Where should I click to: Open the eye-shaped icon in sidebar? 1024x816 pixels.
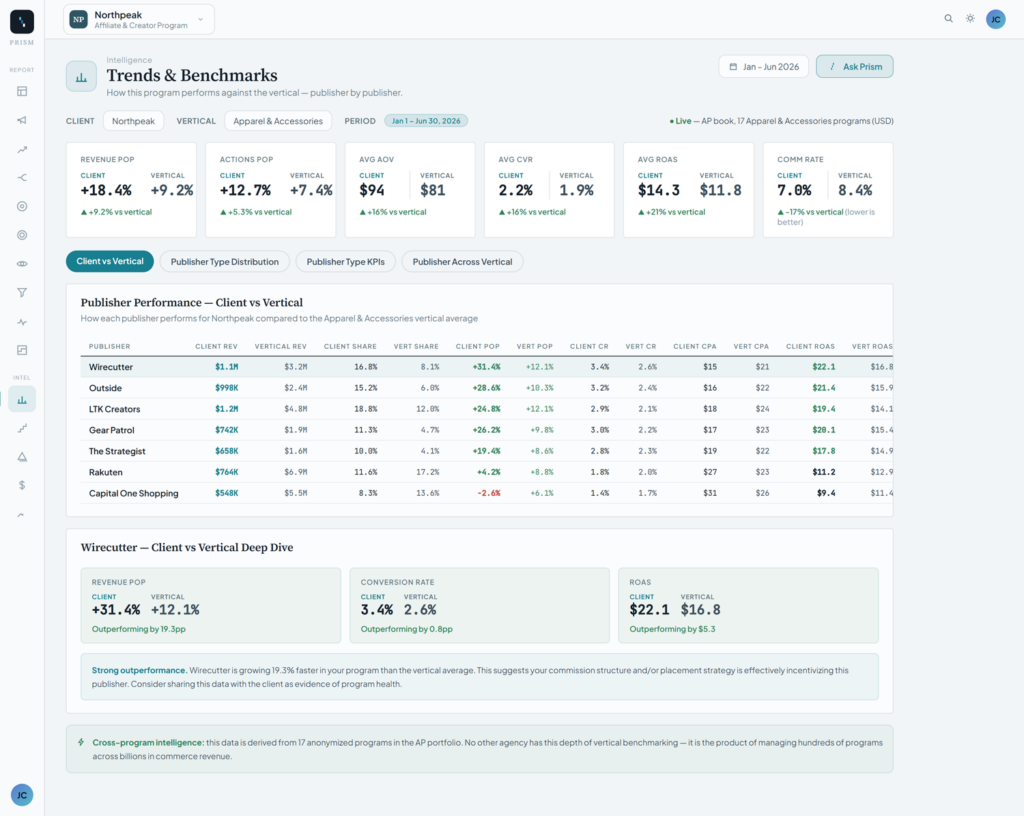tap(22, 264)
